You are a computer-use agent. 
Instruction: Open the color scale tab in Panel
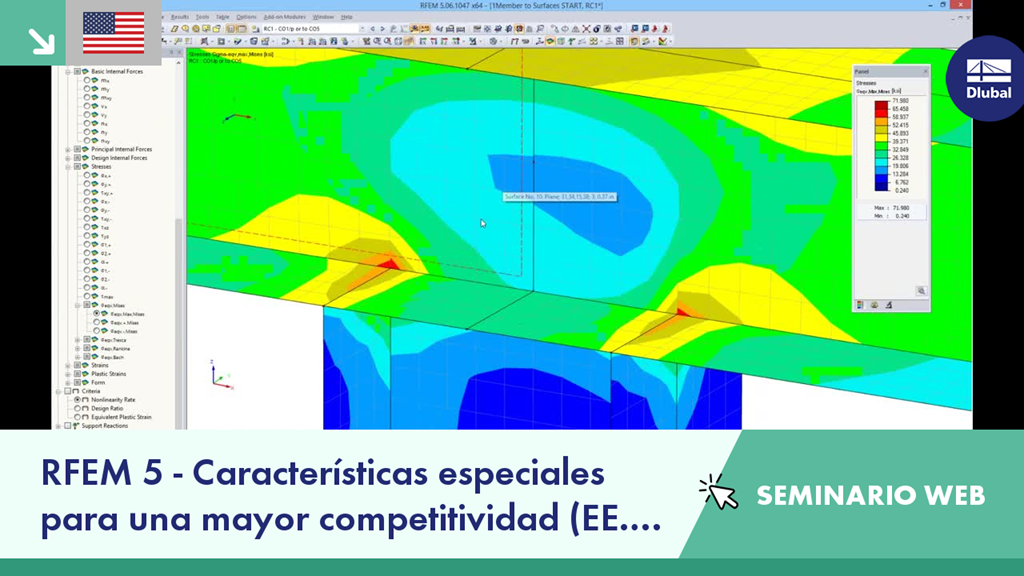(x=860, y=305)
